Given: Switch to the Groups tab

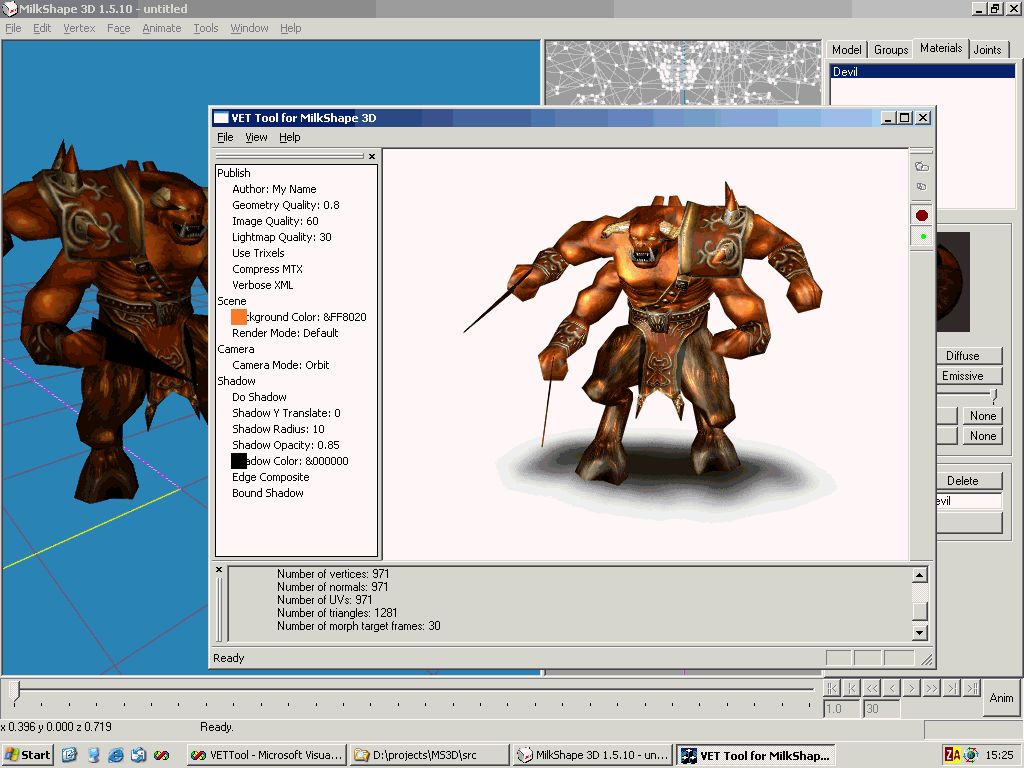Looking at the screenshot, I should (x=891, y=50).
